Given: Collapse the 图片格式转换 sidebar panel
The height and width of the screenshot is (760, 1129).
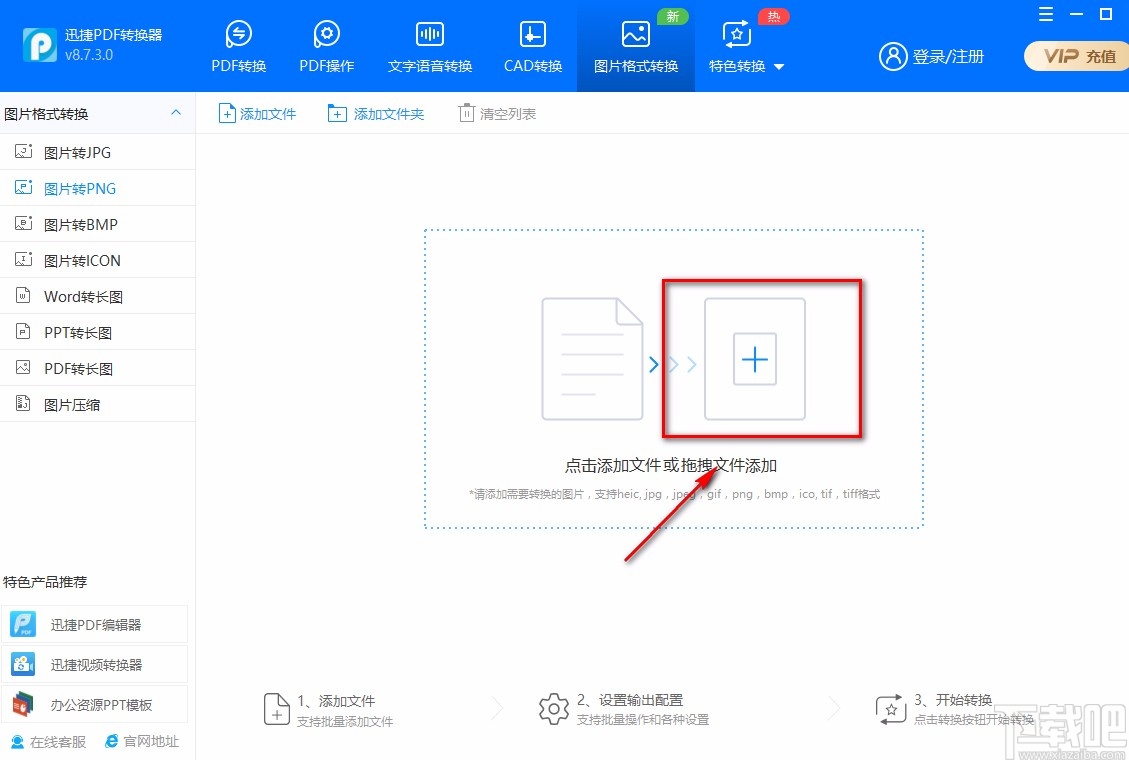Looking at the screenshot, I should [177, 113].
